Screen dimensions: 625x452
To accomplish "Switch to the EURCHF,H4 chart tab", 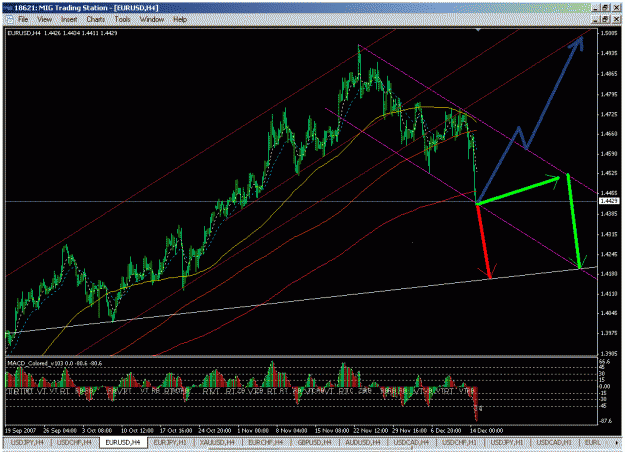I will 266,442.
